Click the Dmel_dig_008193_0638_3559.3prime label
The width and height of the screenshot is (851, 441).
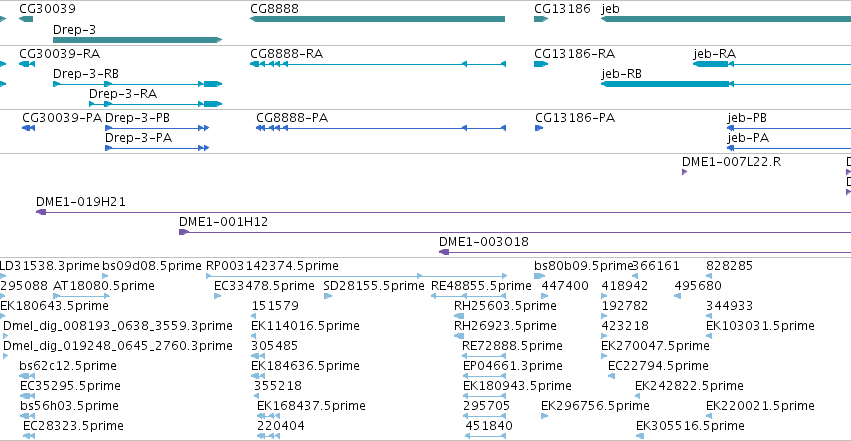(x=118, y=326)
